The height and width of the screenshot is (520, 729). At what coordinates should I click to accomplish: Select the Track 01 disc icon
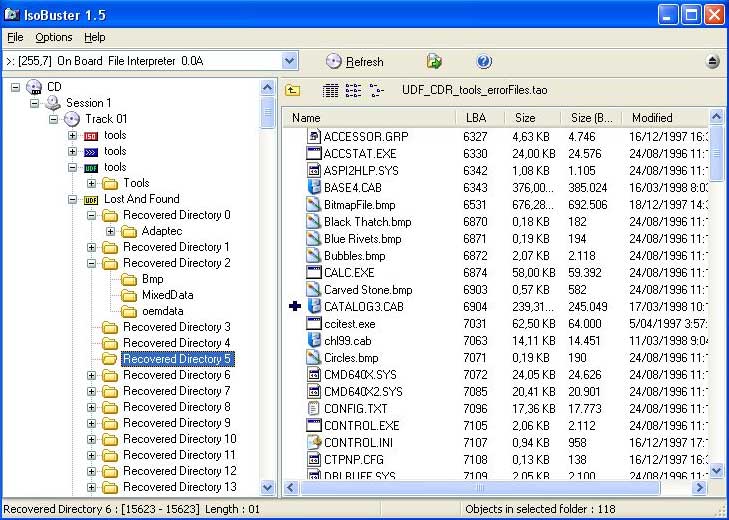click(72, 119)
